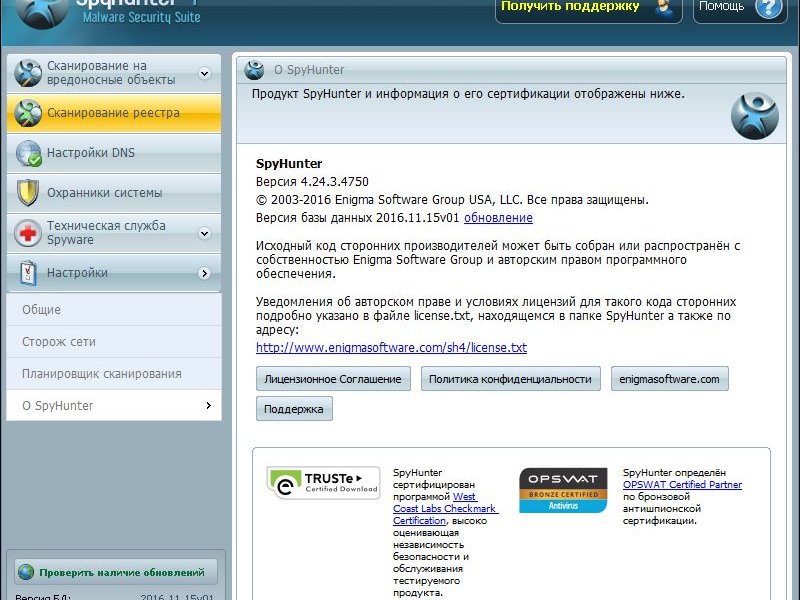Open Сканирование на вредоносные объекты section

114,73
